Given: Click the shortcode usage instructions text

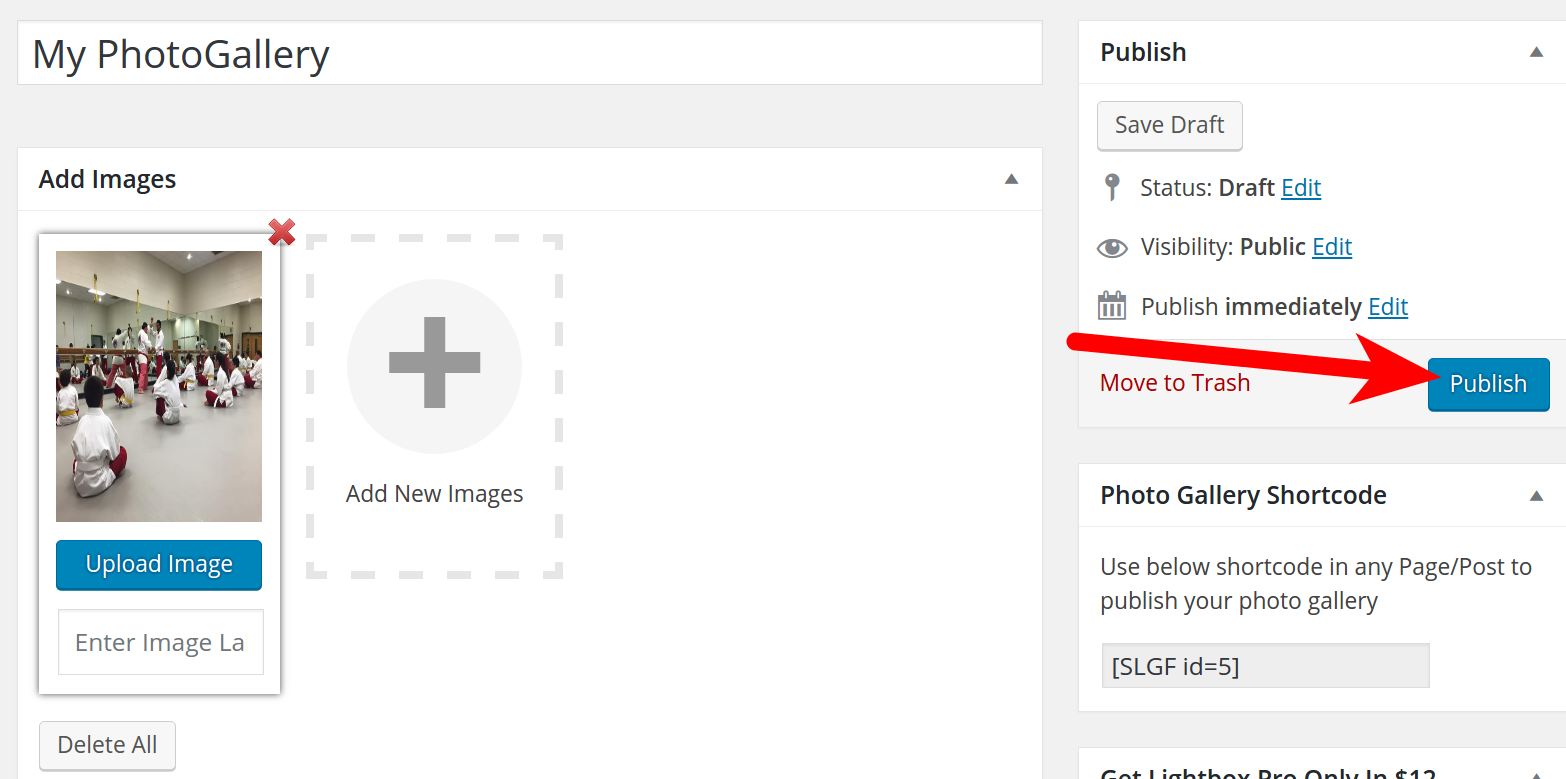Looking at the screenshot, I should tap(1316, 584).
